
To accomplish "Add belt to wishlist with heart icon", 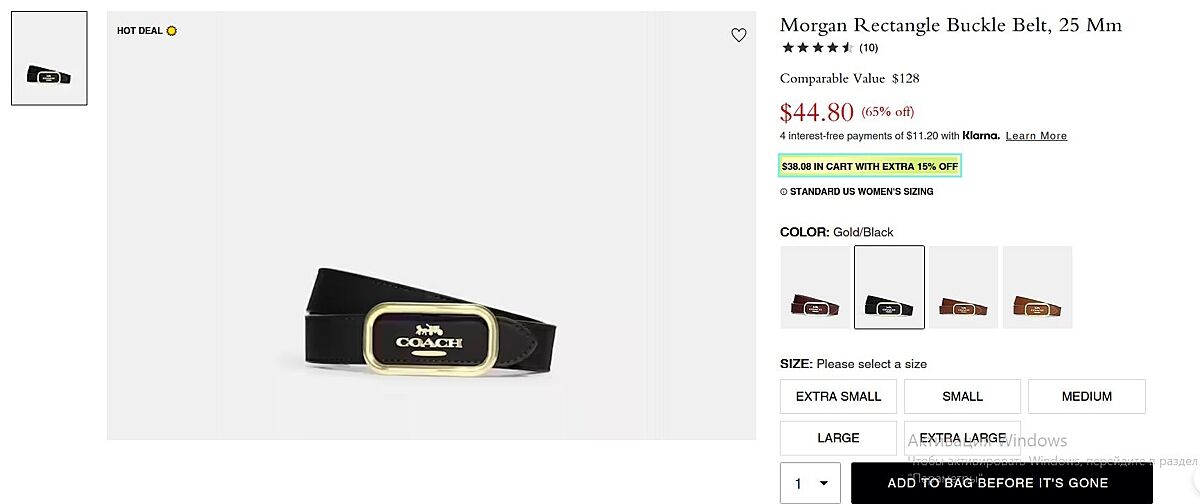I will 739,35.
